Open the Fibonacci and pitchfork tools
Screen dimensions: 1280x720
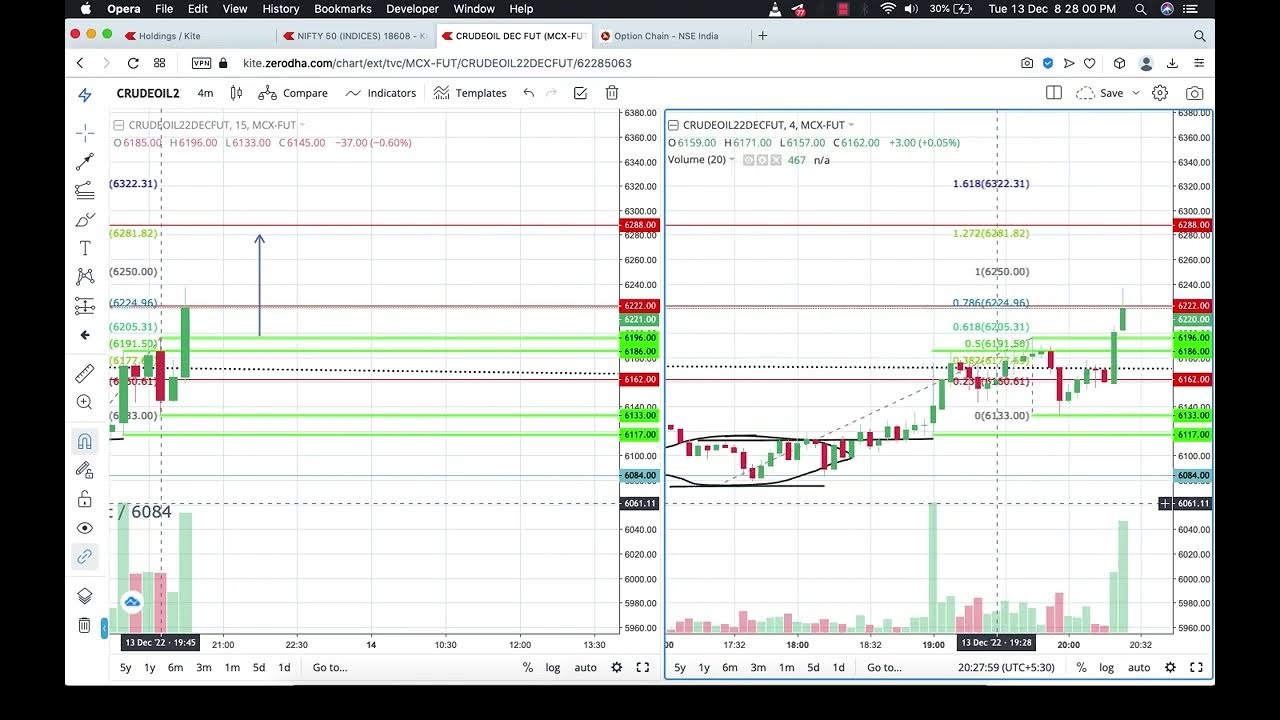click(85, 191)
